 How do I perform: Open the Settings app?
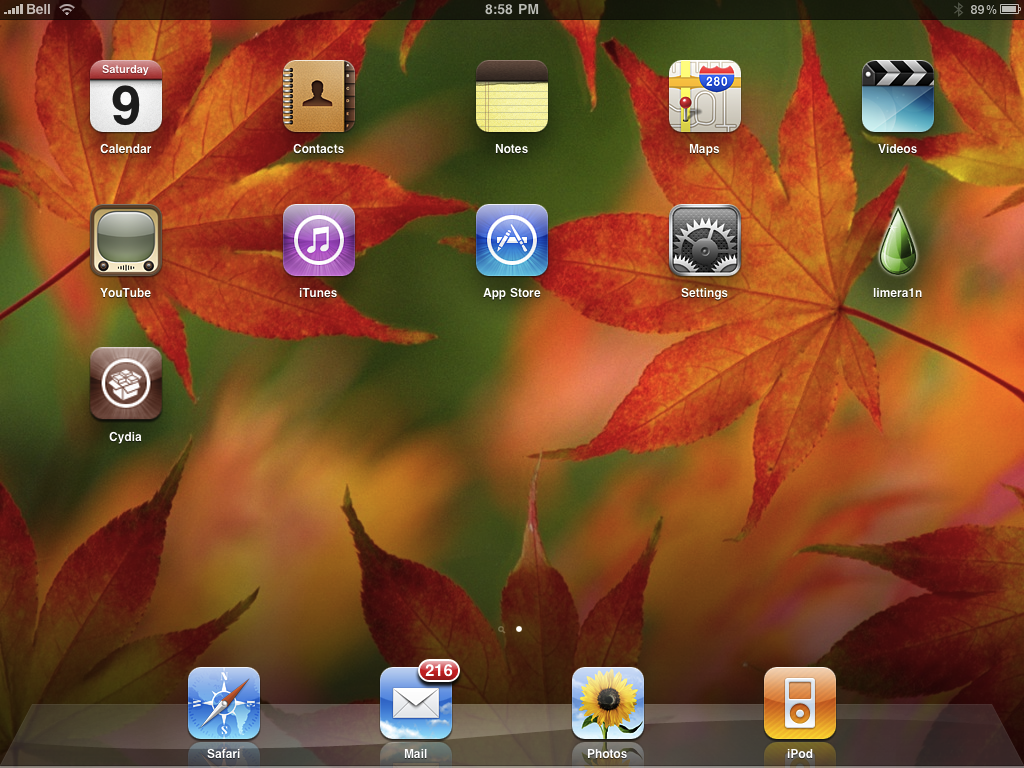coord(704,240)
